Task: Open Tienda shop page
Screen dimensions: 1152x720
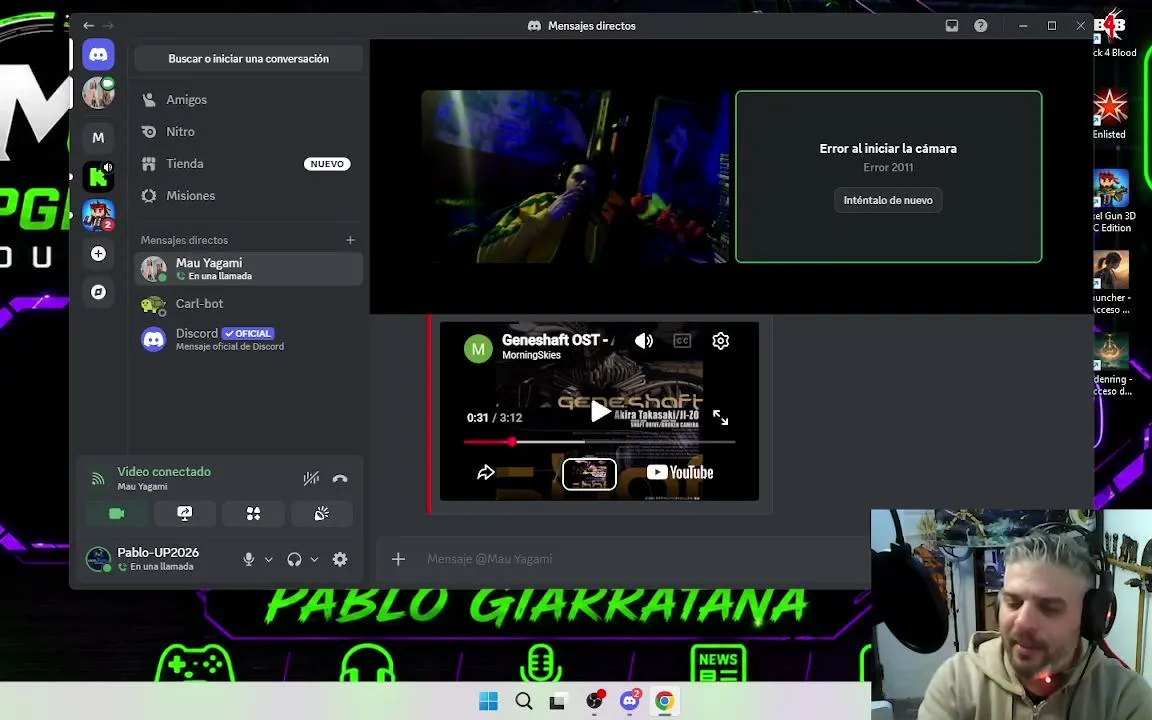Action: [x=248, y=164]
